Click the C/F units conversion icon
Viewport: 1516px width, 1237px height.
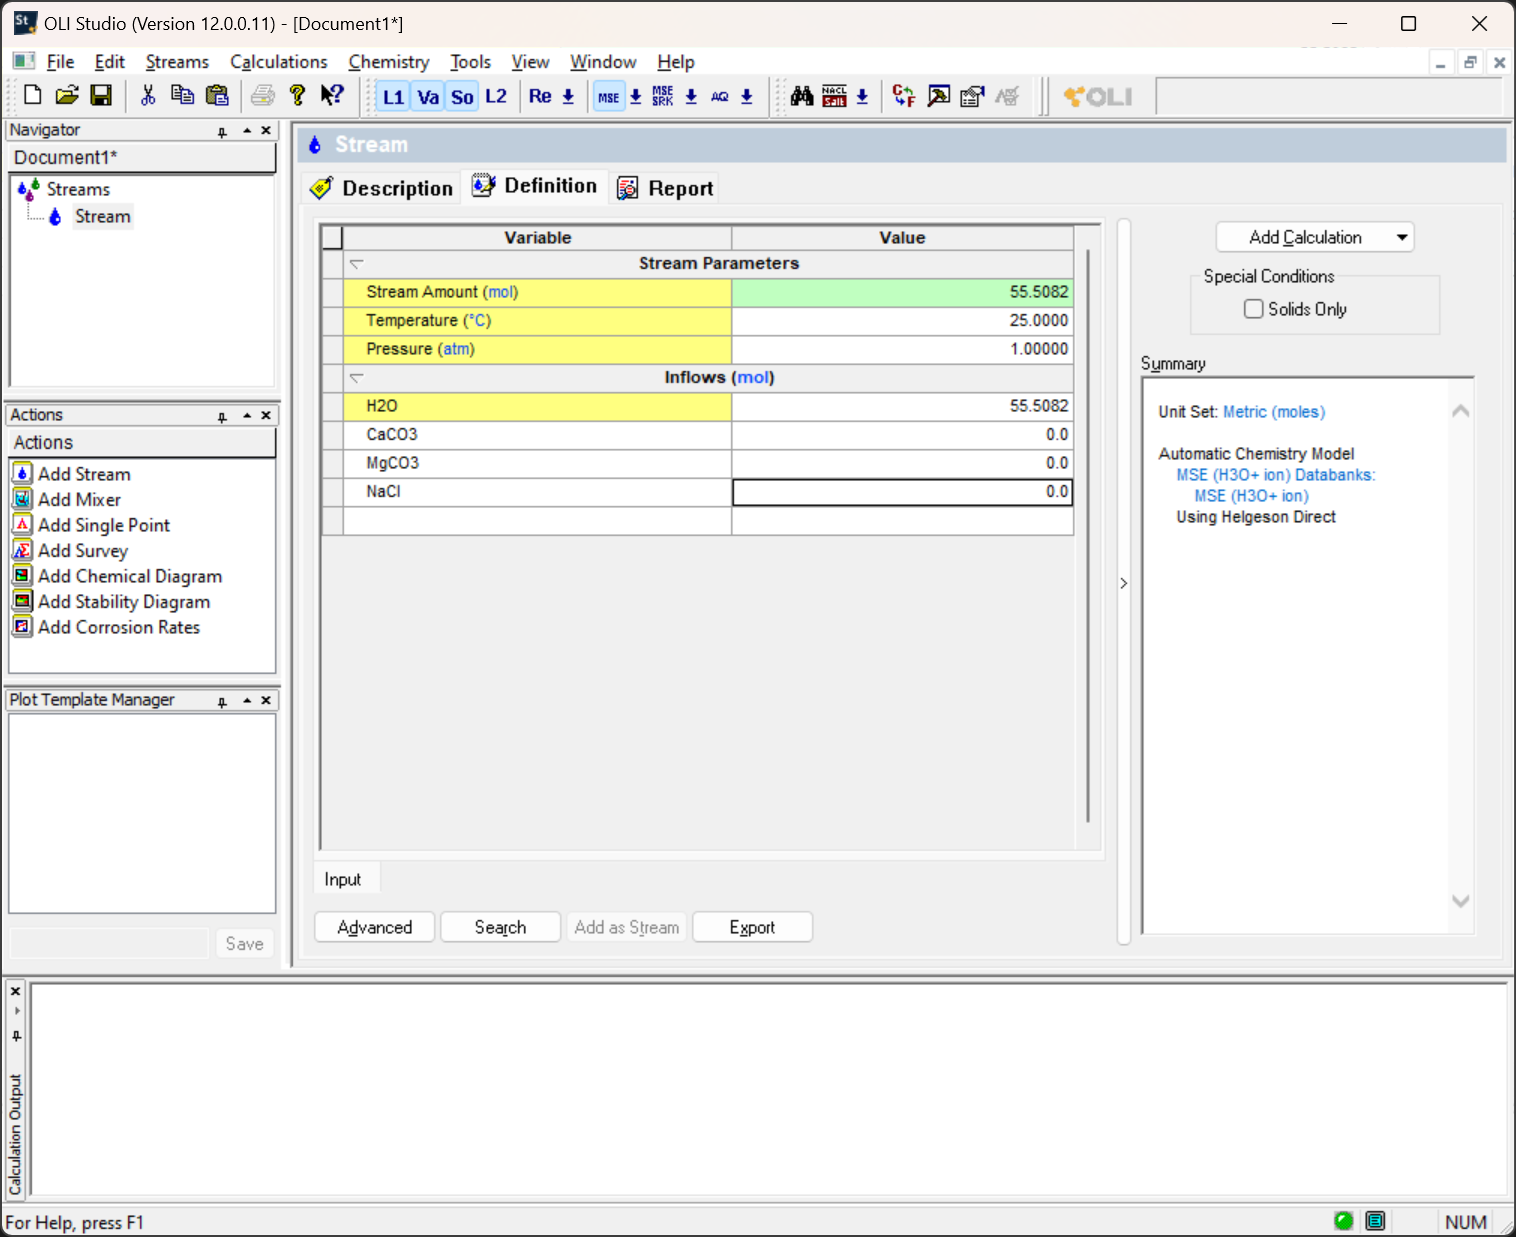904,96
